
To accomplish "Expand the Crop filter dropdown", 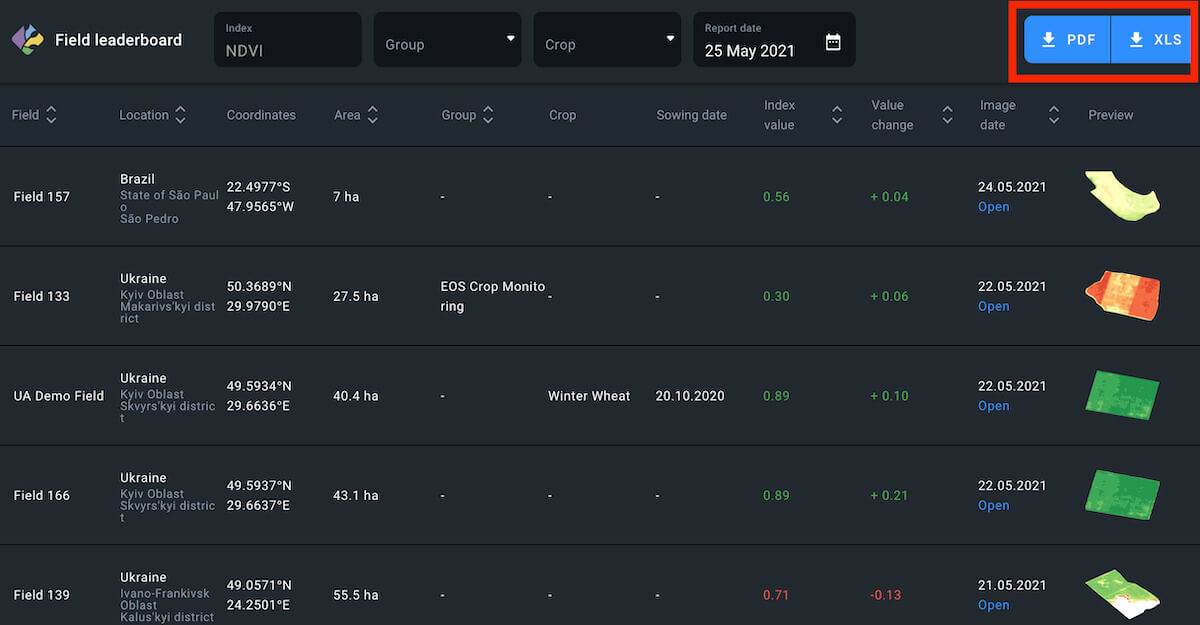I will 607,40.
